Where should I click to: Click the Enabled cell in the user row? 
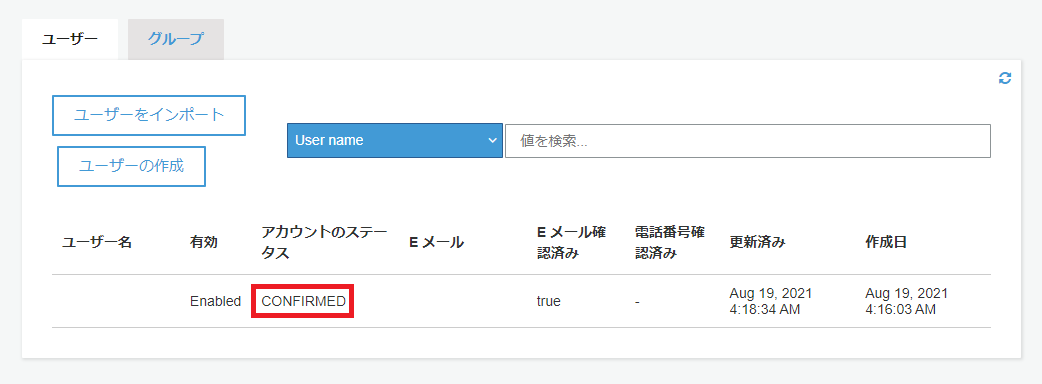tap(215, 301)
